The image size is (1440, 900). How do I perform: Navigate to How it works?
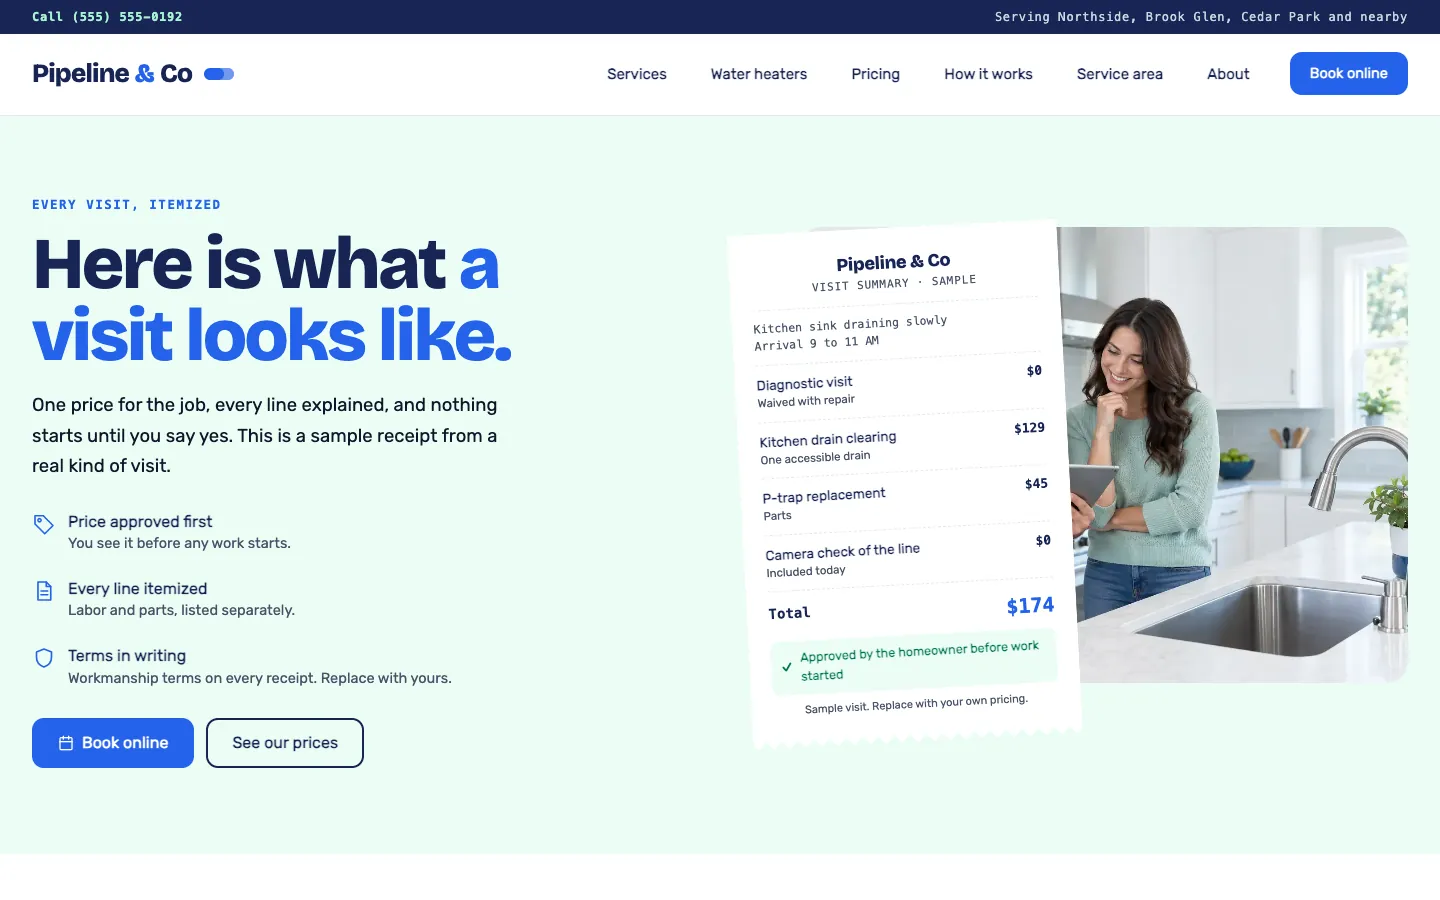988,74
